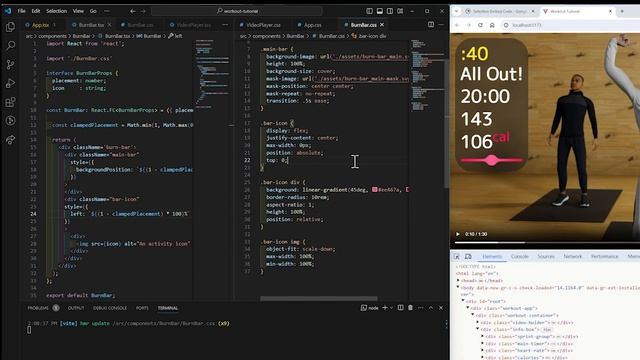Open the Run and Debug view

click(11, 83)
